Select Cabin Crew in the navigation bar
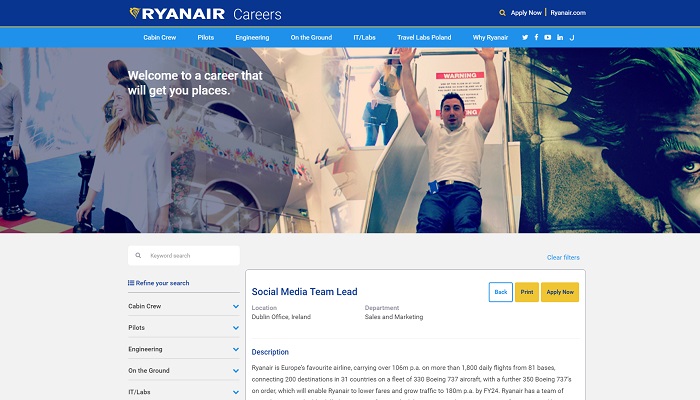 (159, 37)
